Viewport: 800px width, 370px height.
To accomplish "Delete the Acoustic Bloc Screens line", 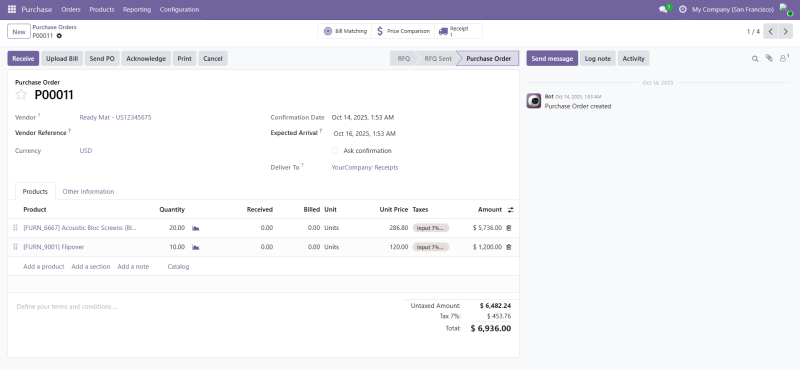I will pyautogui.click(x=509, y=228).
